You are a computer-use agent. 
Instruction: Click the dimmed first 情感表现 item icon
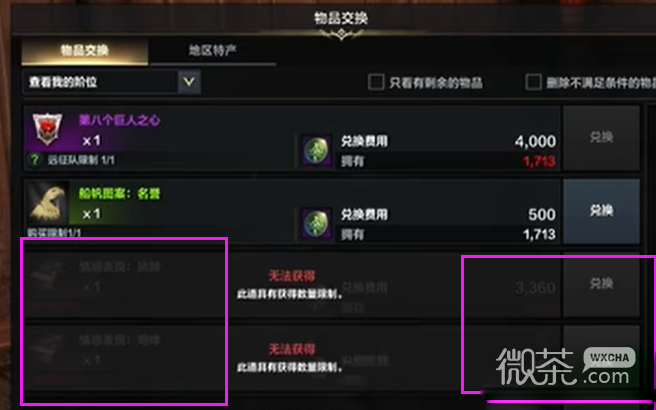pos(48,277)
